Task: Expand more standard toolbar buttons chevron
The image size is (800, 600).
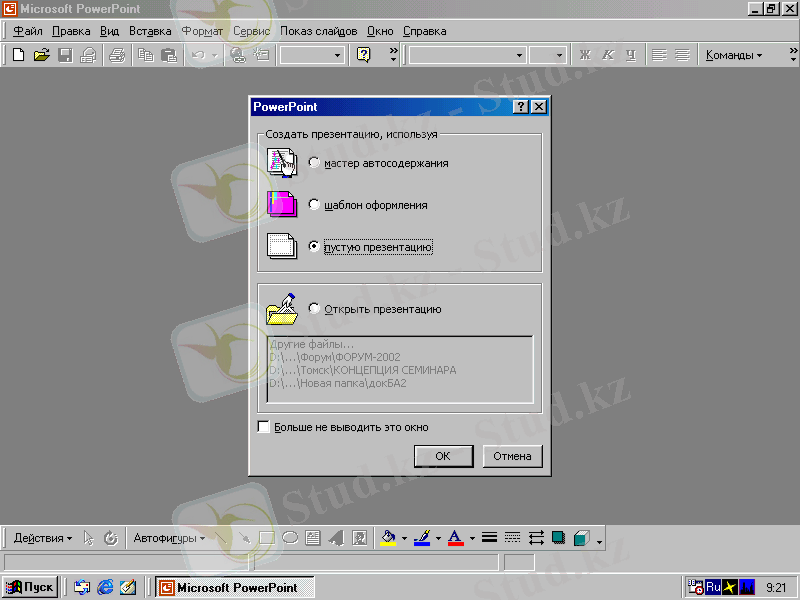Action: click(393, 55)
